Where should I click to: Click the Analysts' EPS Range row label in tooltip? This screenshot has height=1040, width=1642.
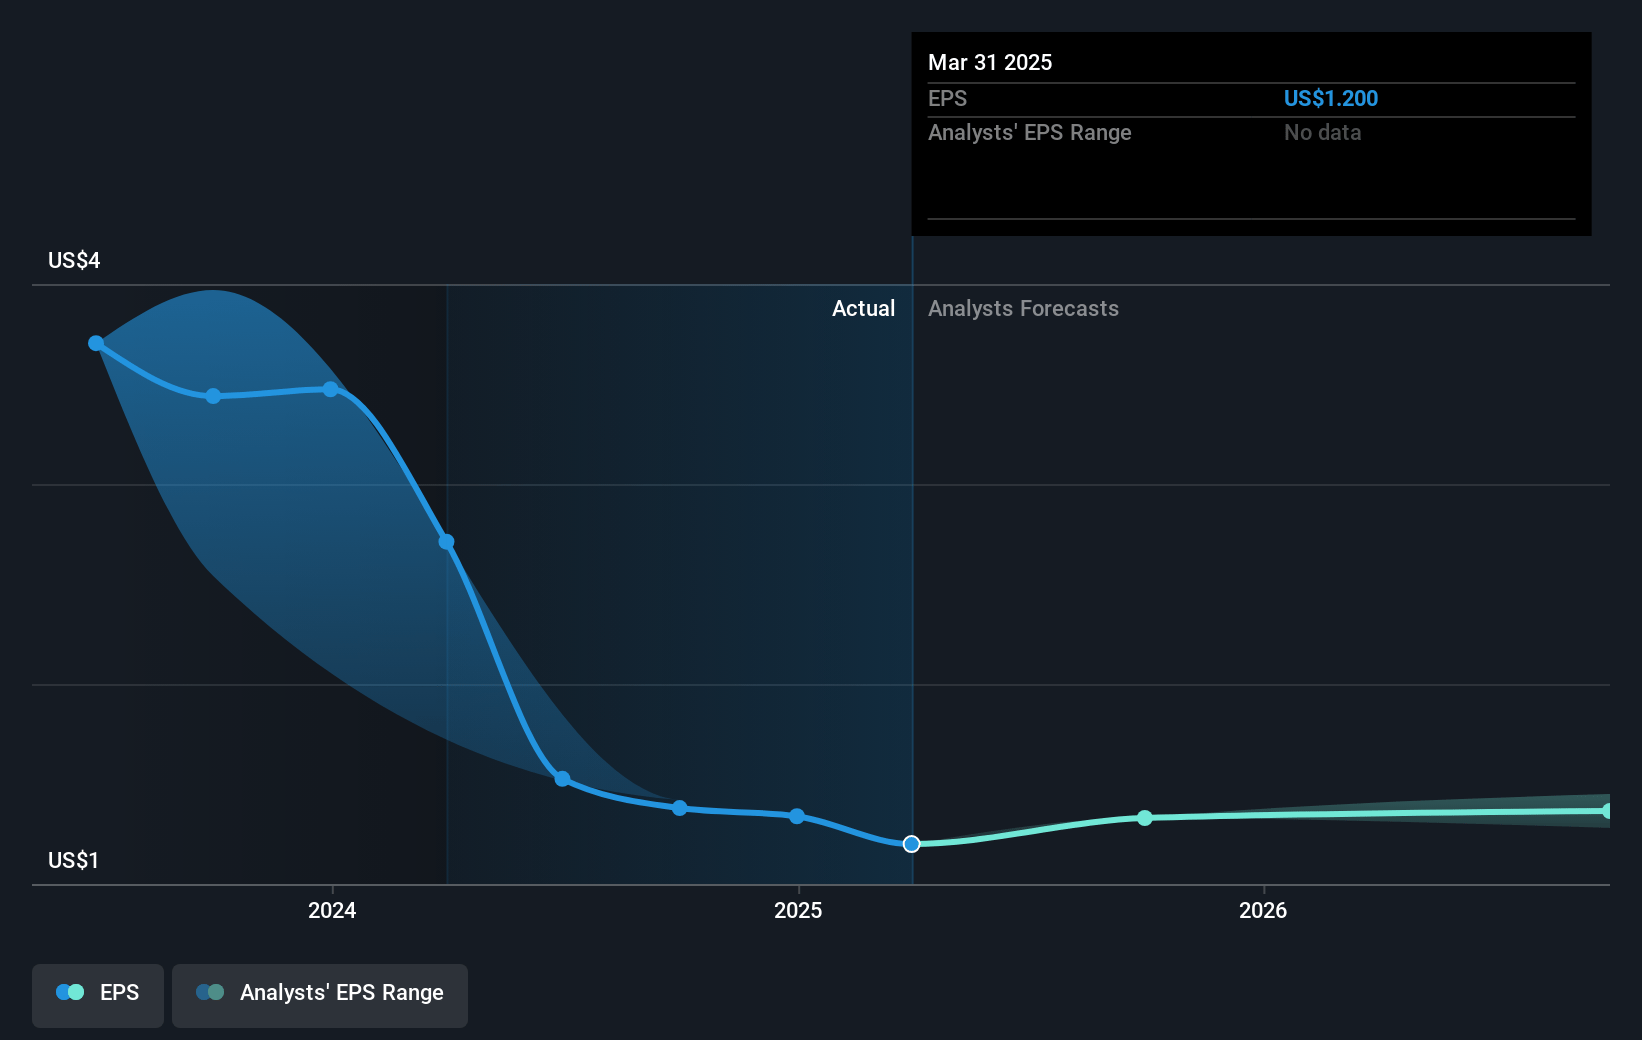[x=1029, y=132]
